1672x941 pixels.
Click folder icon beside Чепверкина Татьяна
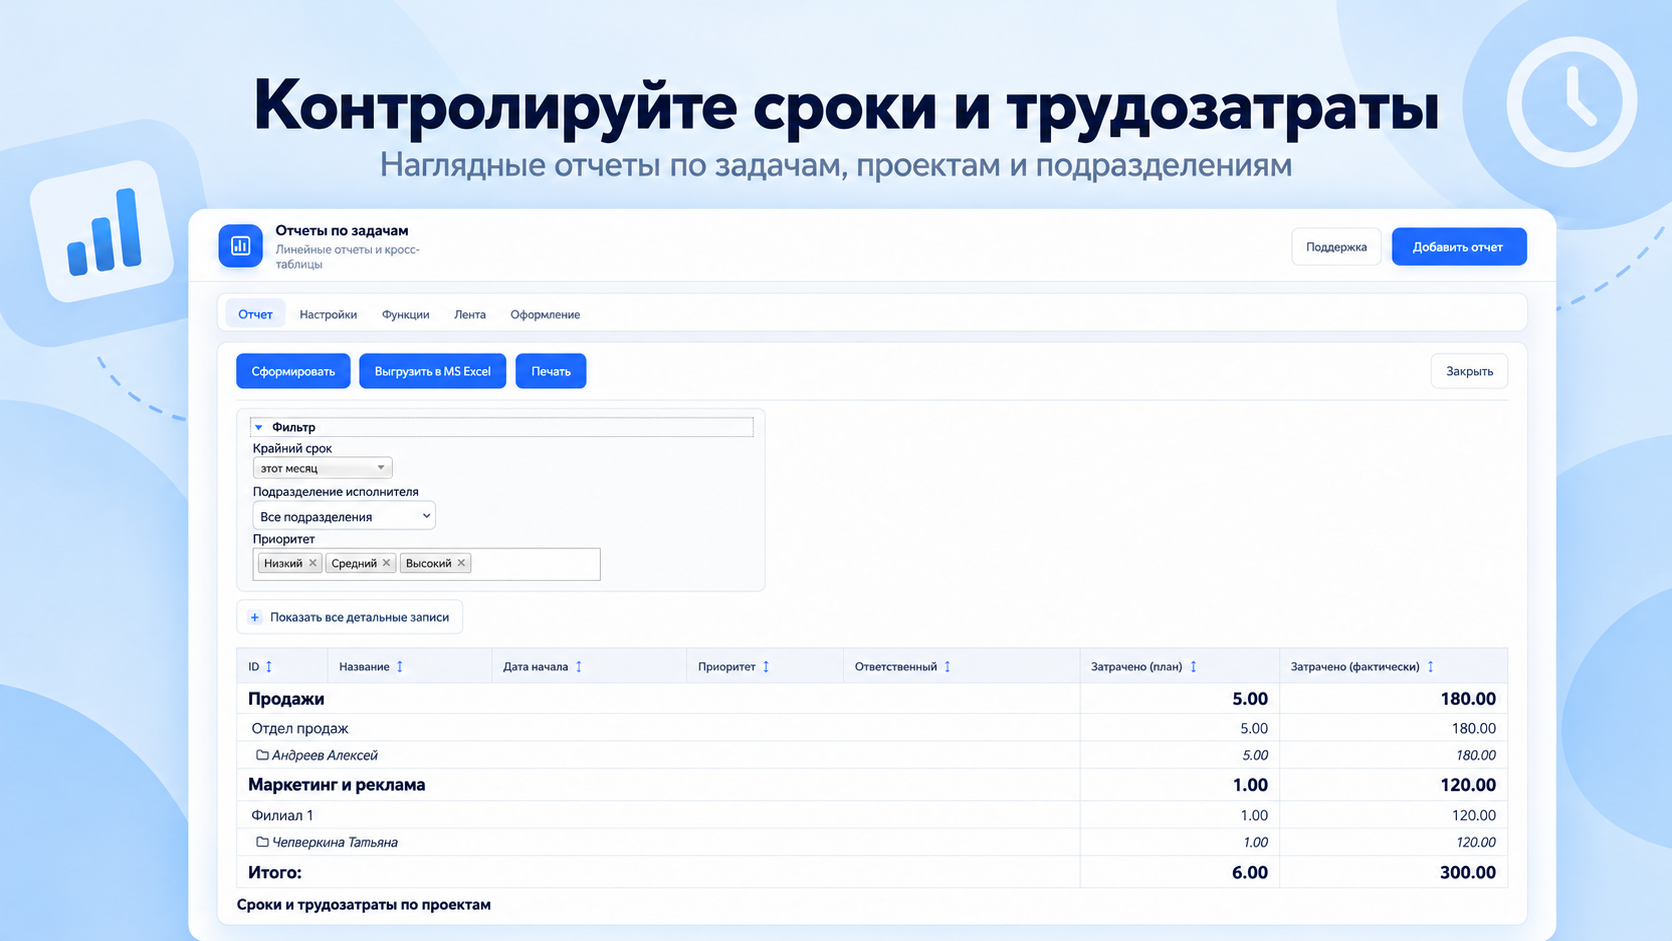(x=262, y=842)
